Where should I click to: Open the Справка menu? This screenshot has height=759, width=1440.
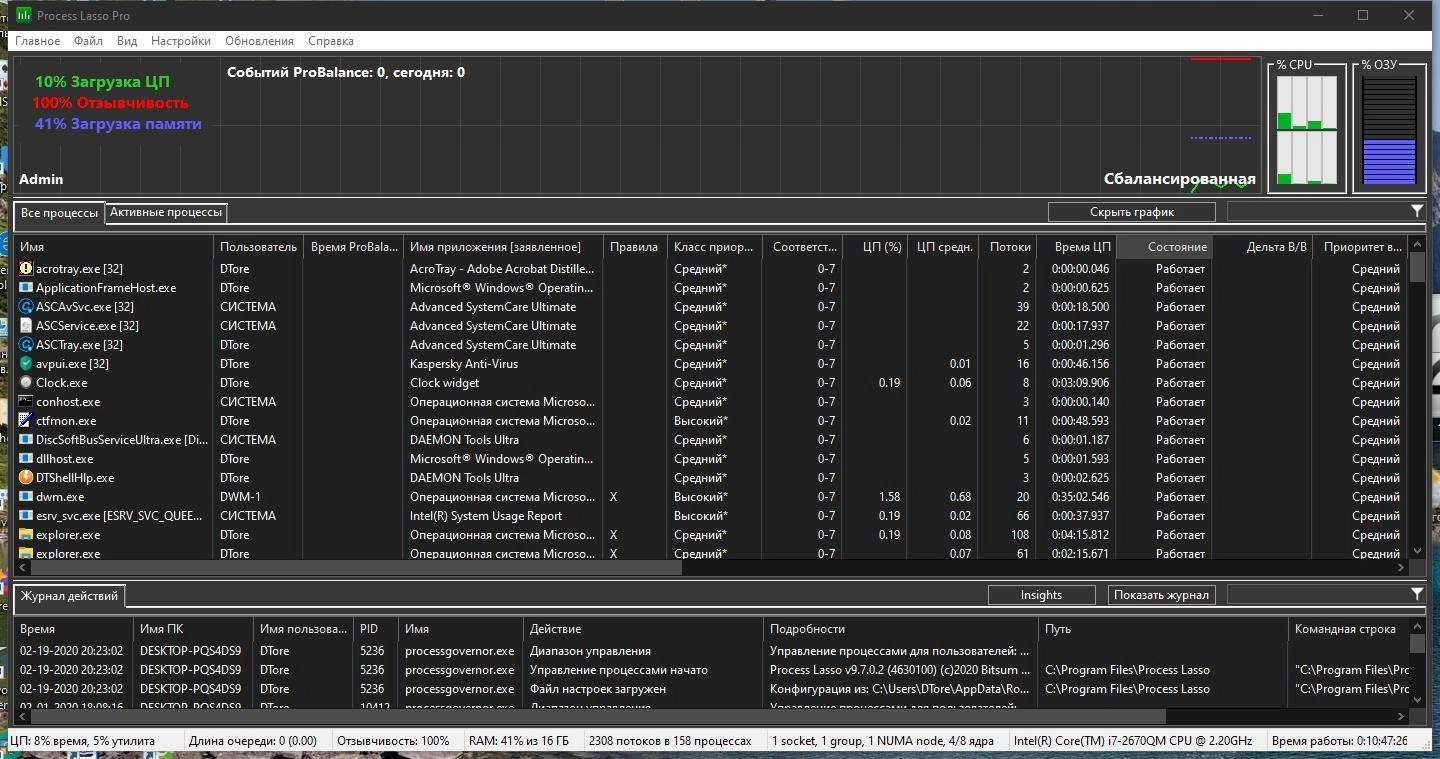331,41
